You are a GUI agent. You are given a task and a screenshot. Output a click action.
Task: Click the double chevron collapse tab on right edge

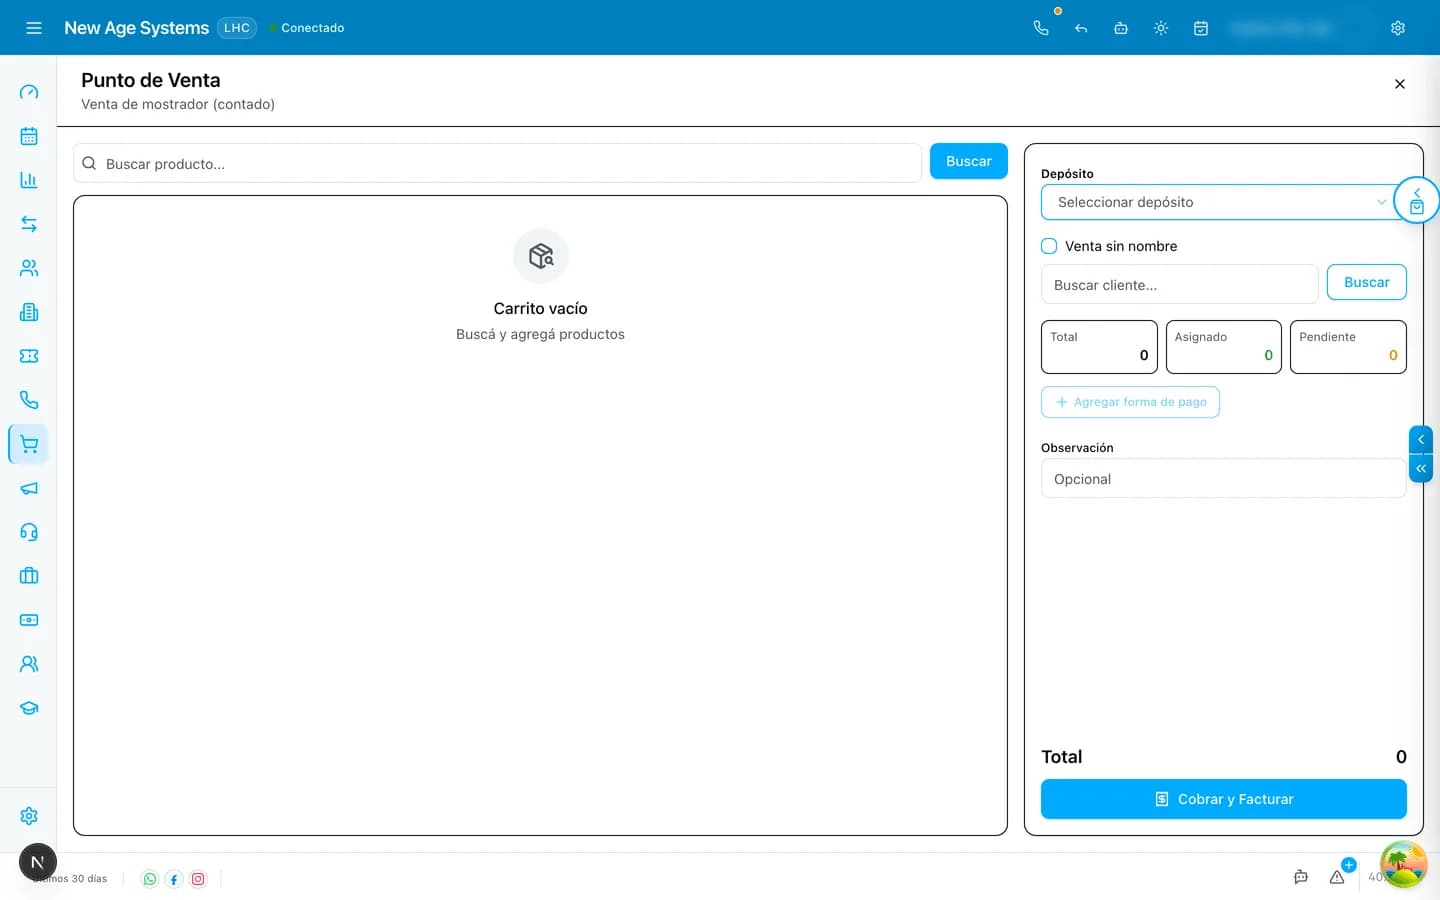tap(1420, 468)
